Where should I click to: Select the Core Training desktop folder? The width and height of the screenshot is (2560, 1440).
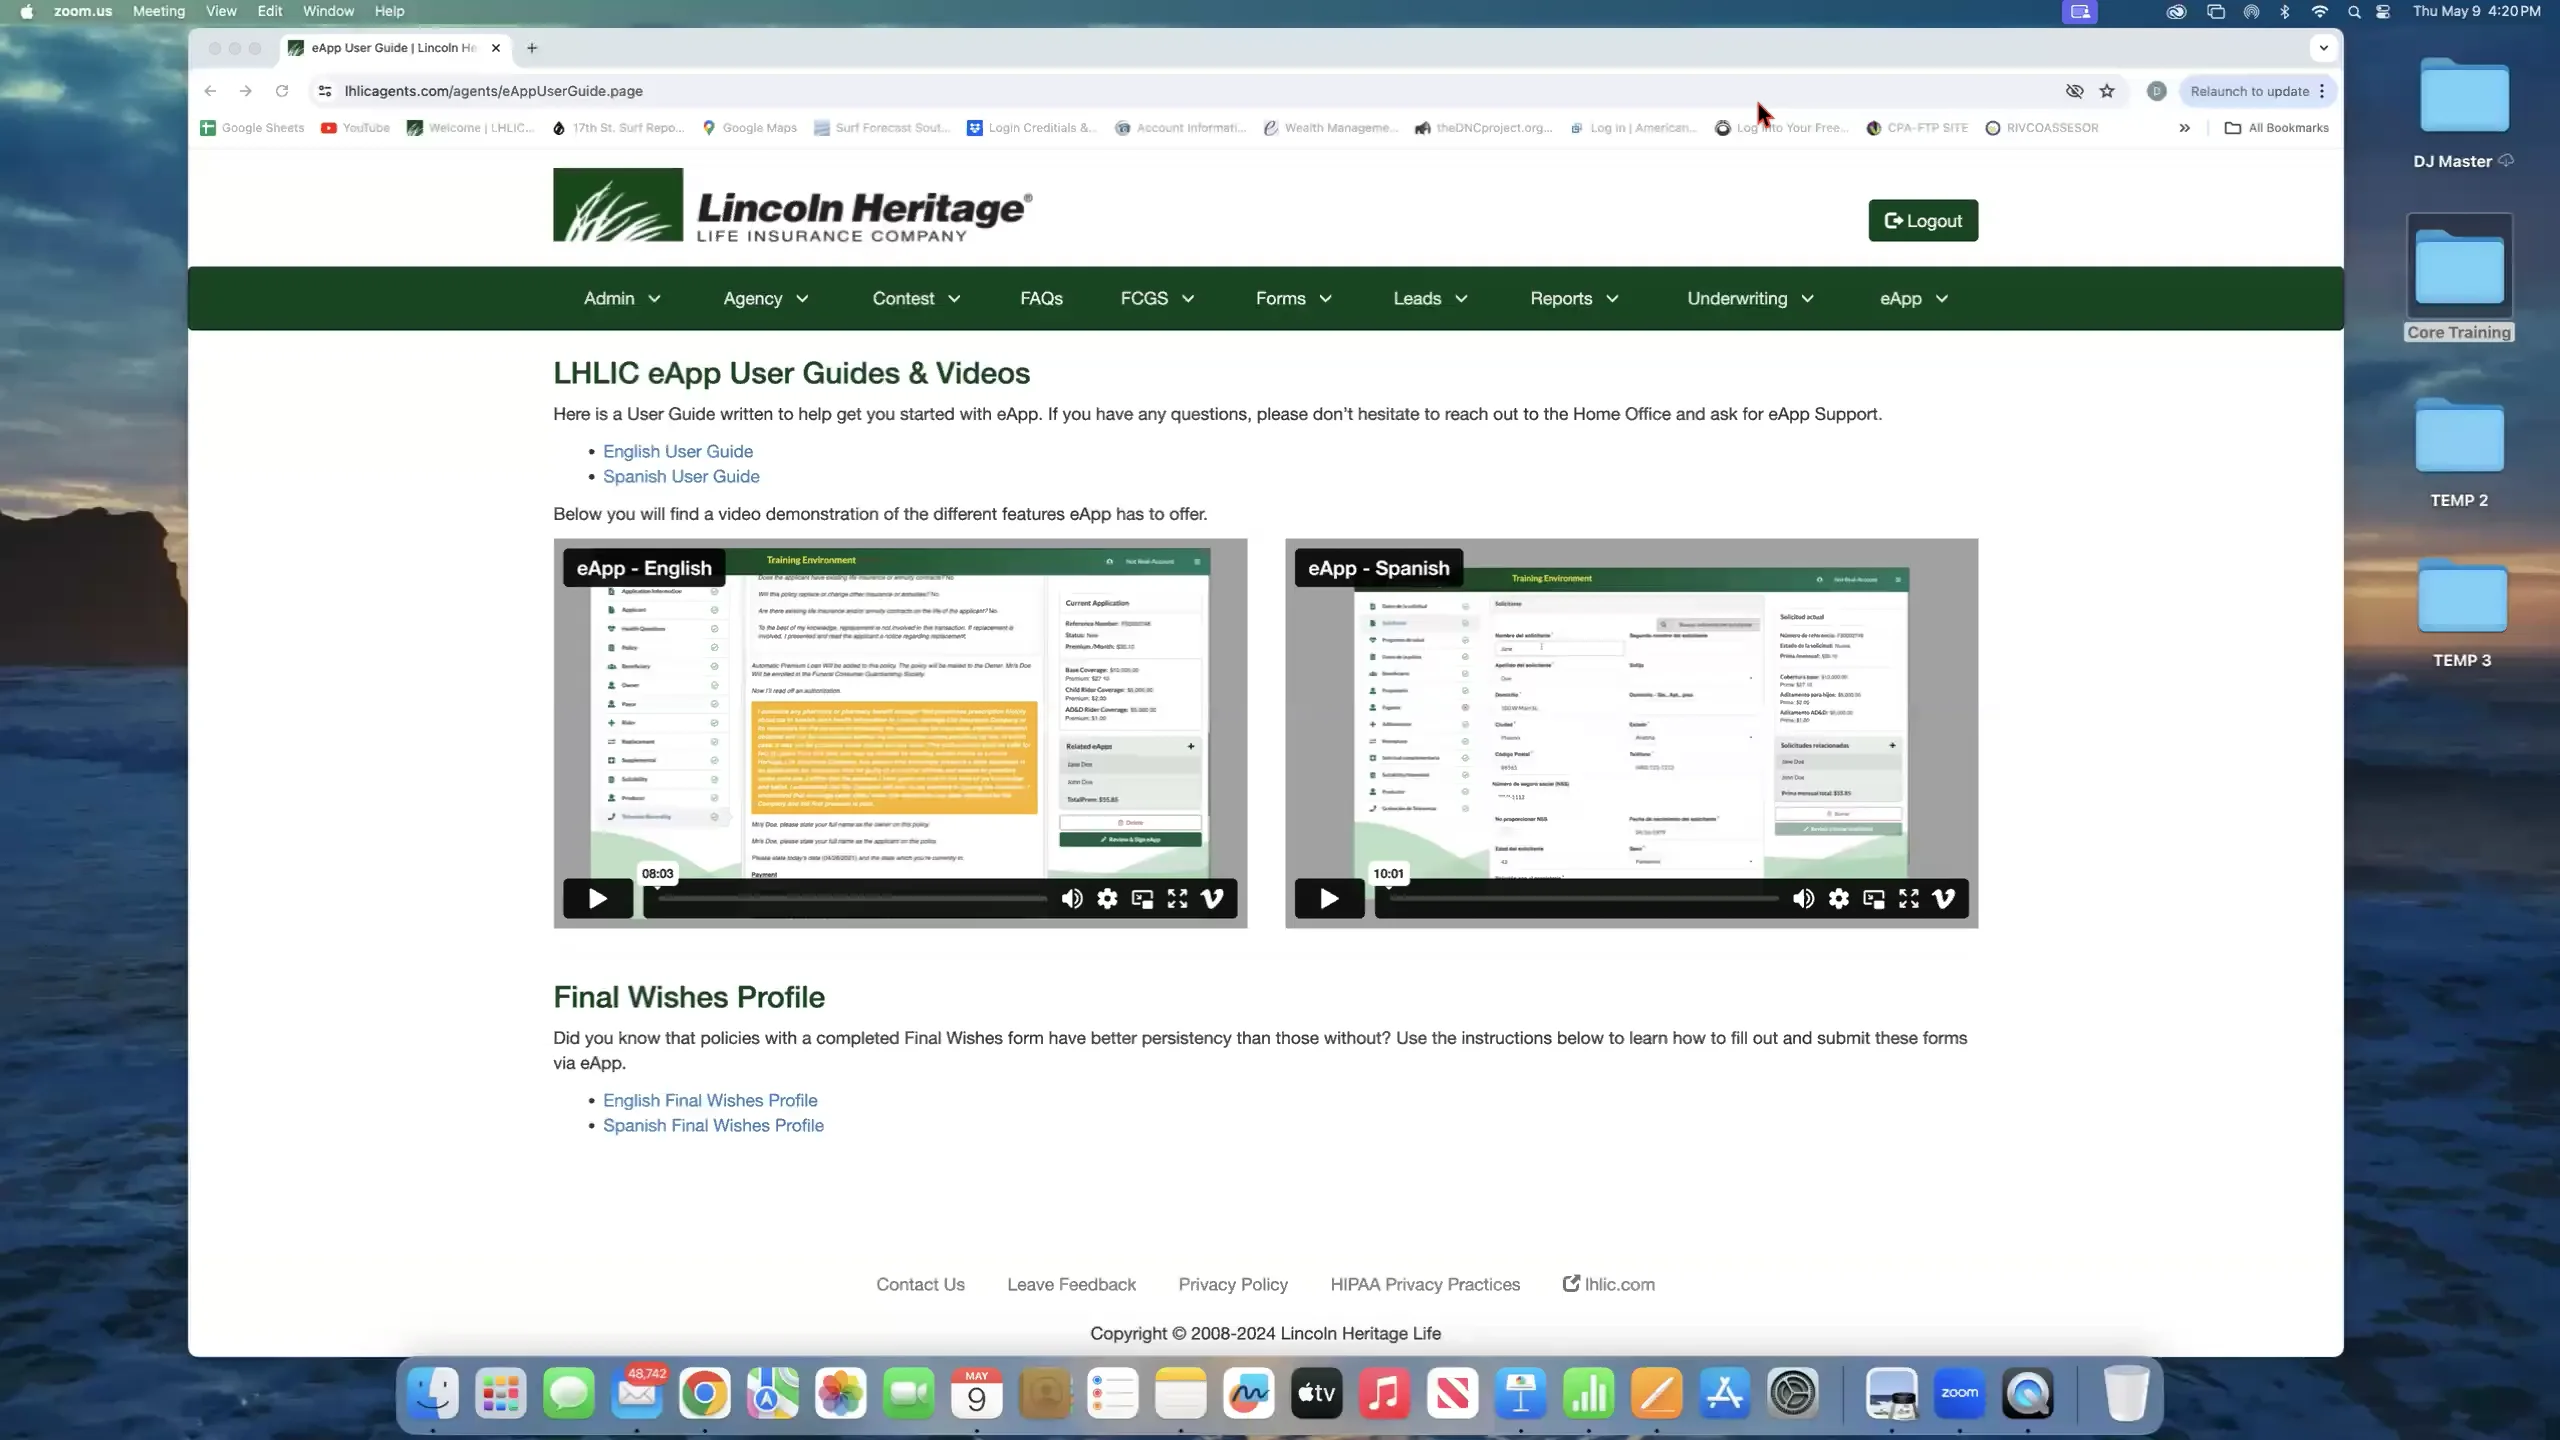tap(2459, 278)
